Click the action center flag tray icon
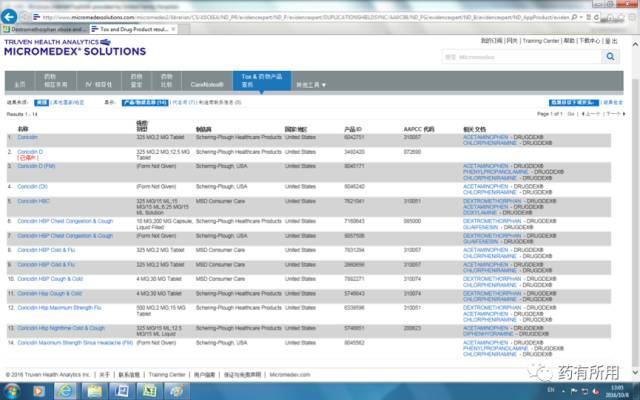The height and width of the screenshot is (400, 640). (574, 391)
